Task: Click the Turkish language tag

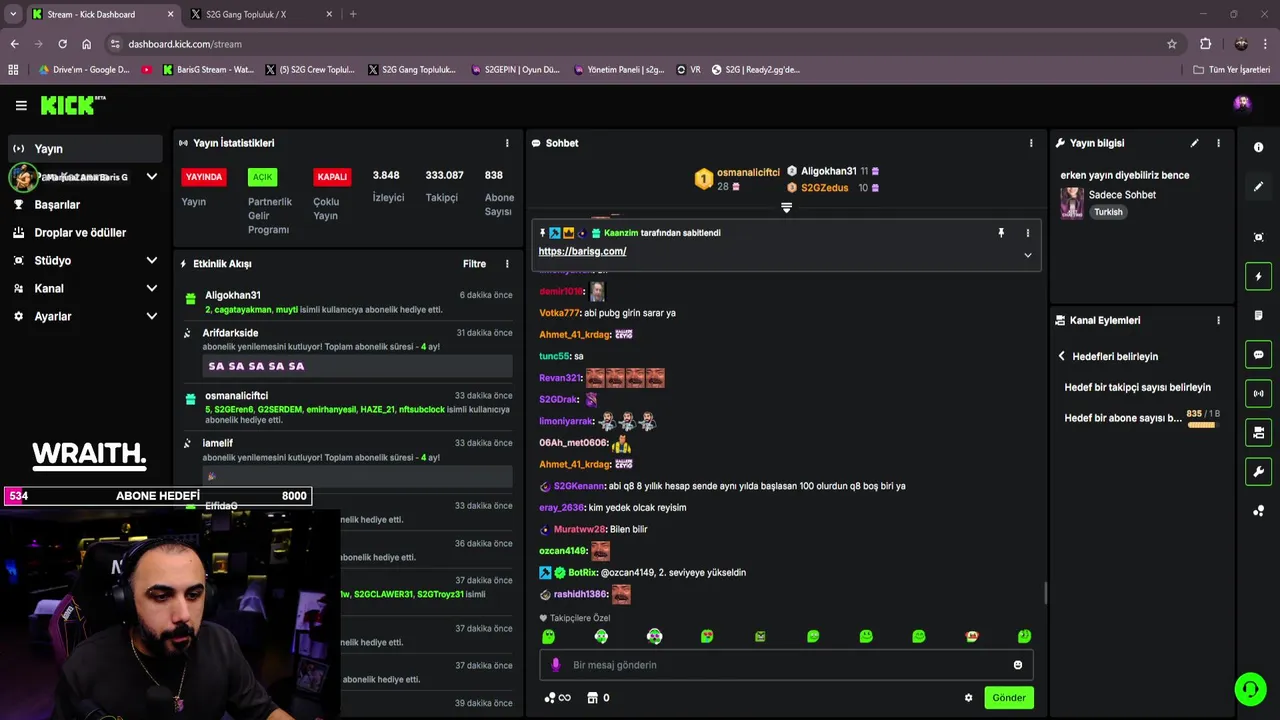Action: point(1108,212)
